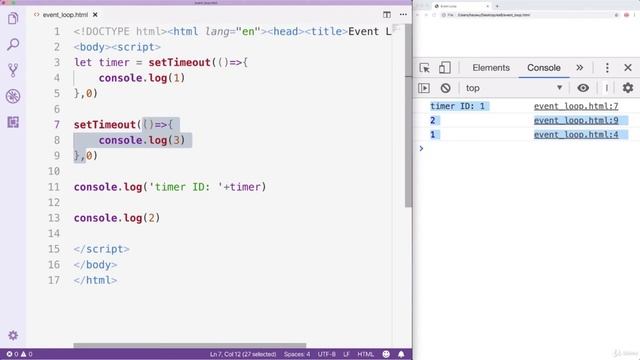Click browser back arrow button
640x360 pixels.
coord(418,15)
